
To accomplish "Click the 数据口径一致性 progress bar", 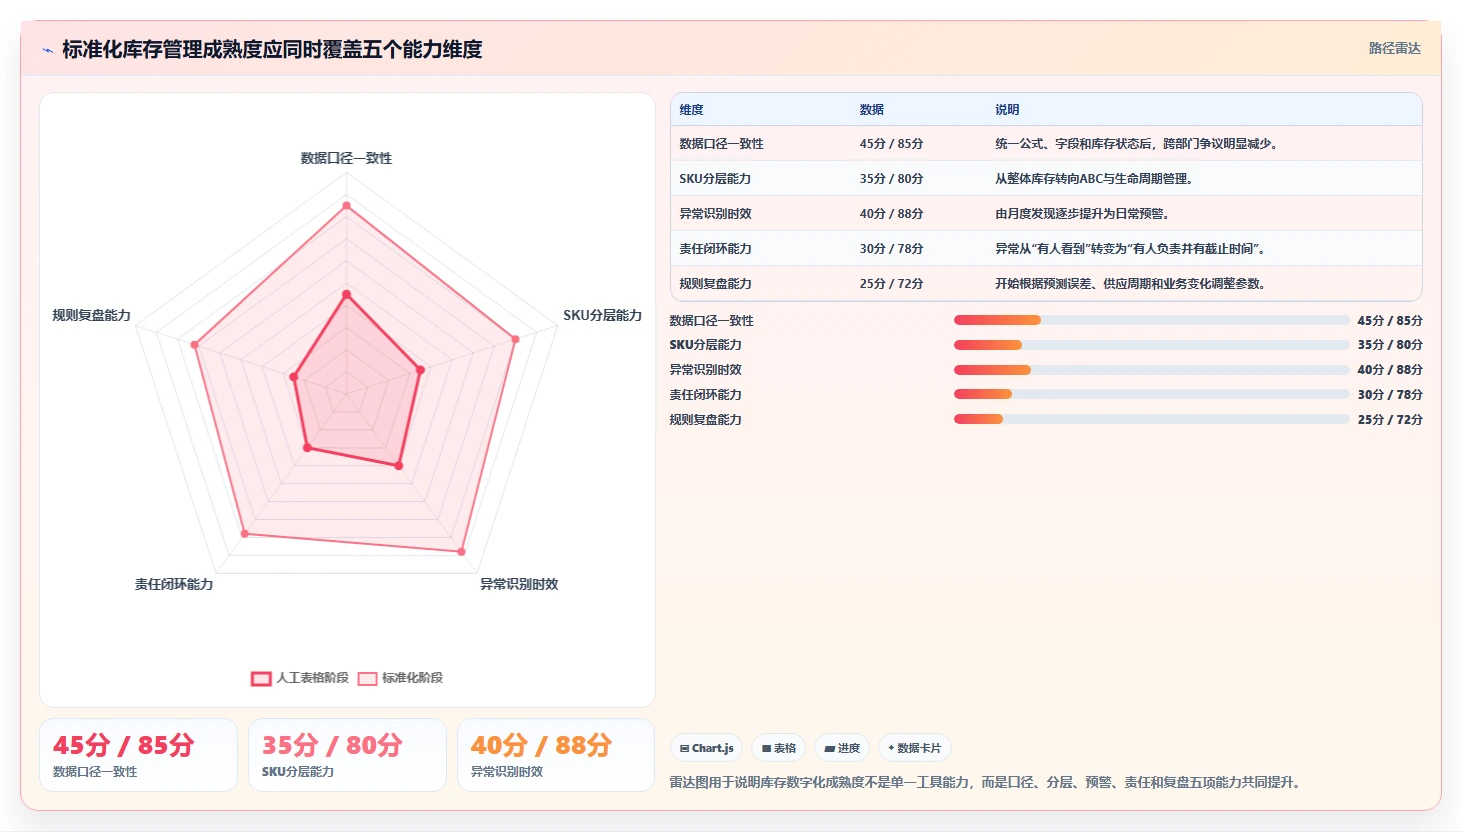I will [x=1151, y=320].
